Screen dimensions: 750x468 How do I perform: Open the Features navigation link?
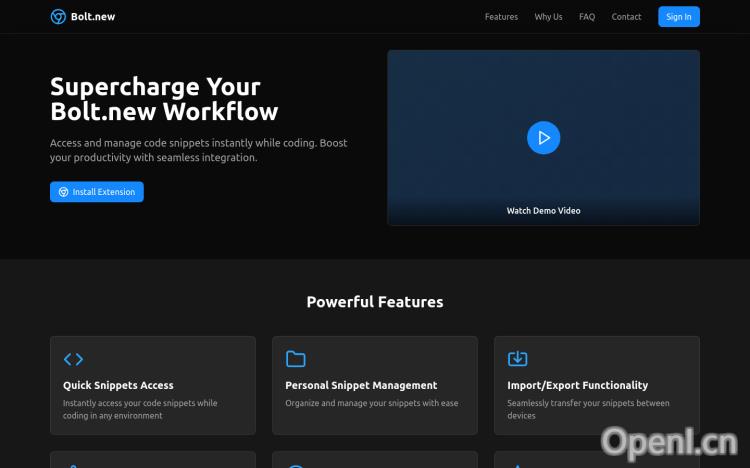tap(501, 17)
